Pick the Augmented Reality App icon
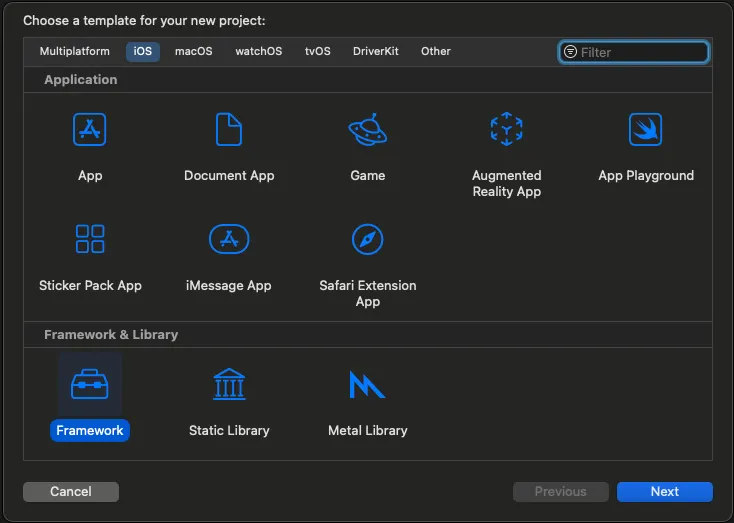 point(506,130)
